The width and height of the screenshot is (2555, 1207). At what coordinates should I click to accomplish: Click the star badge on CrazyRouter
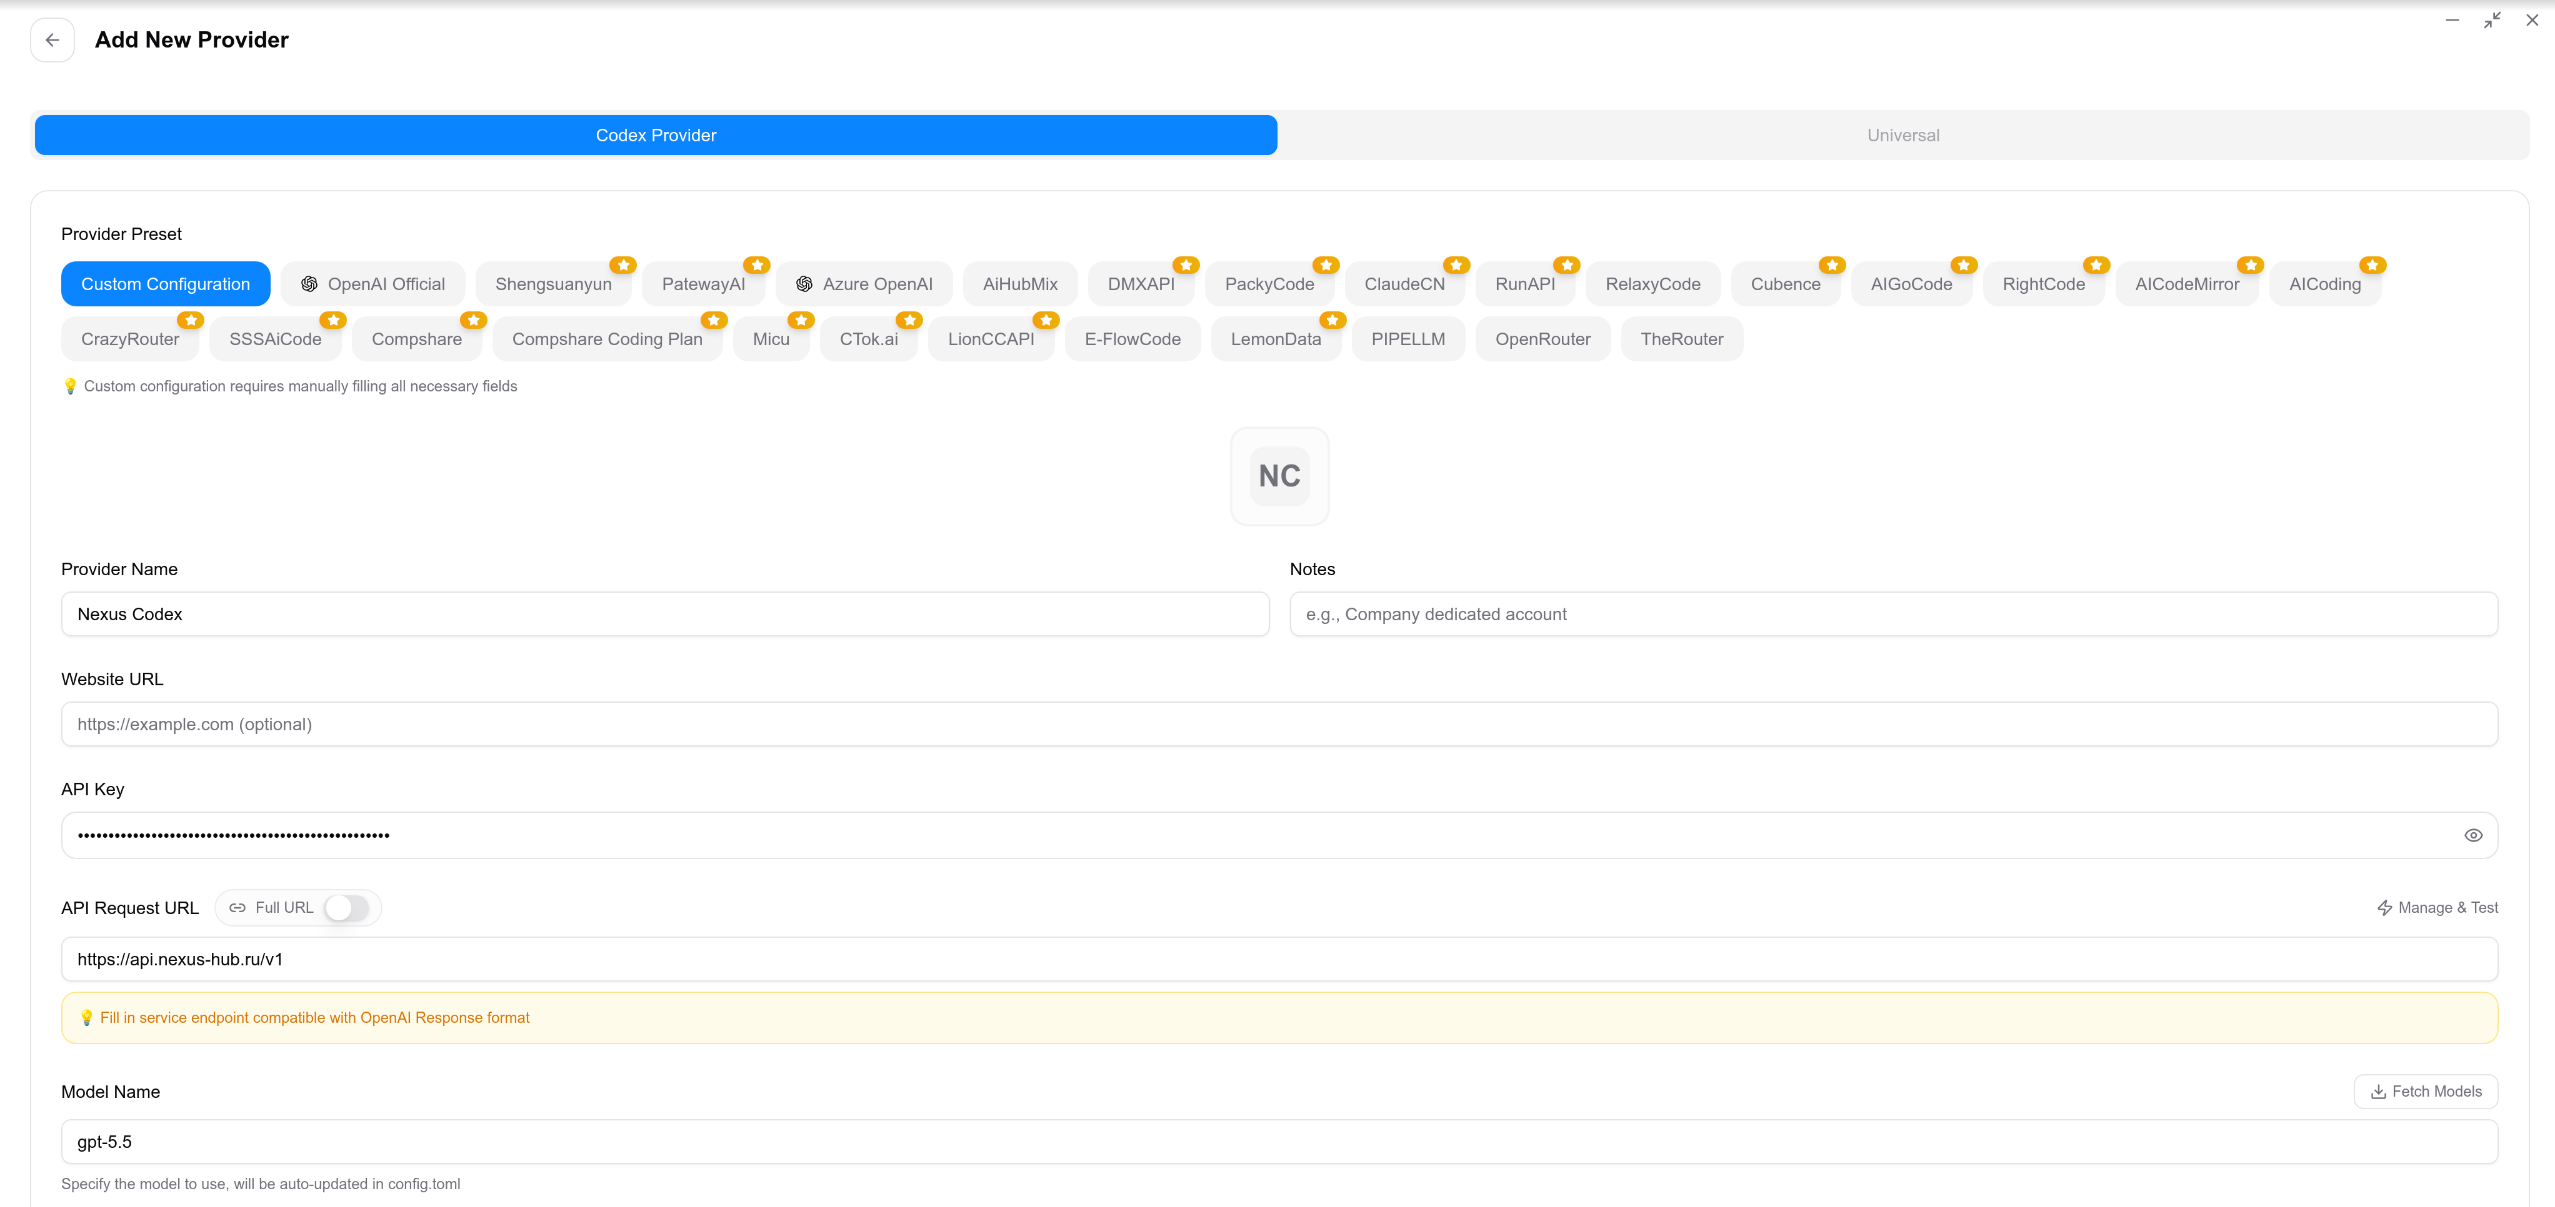click(x=191, y=320)
